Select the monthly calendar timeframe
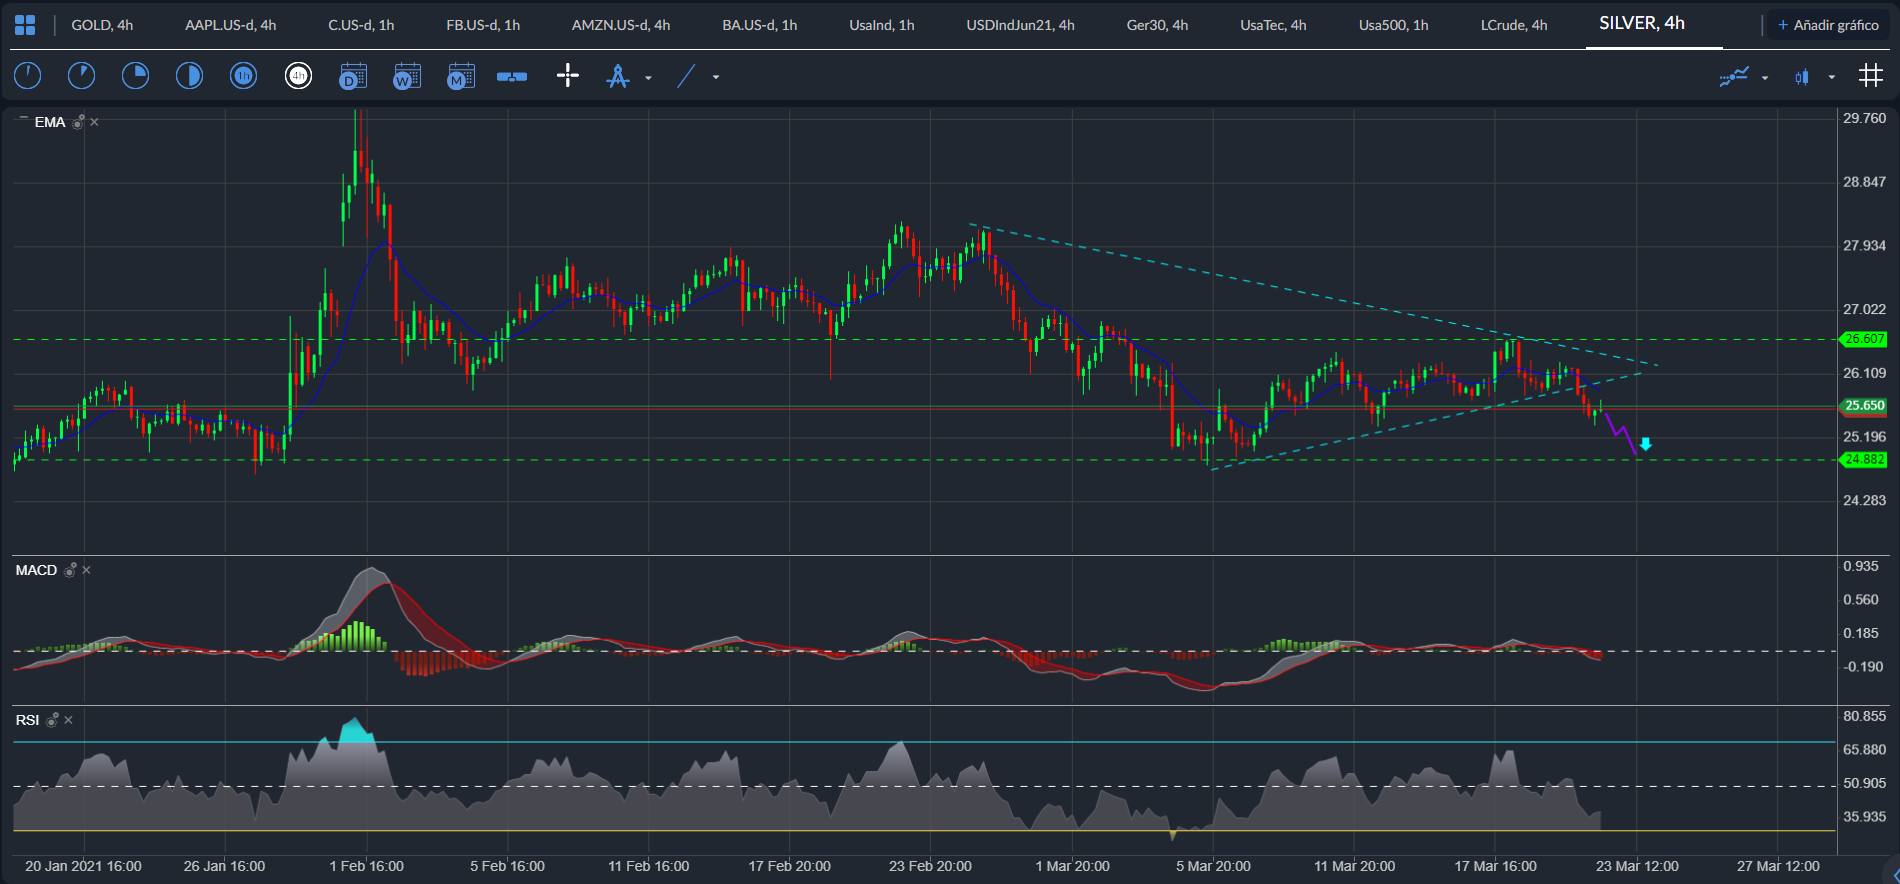The height and width of the screenshot is (884, 1900). coord(461,76)
